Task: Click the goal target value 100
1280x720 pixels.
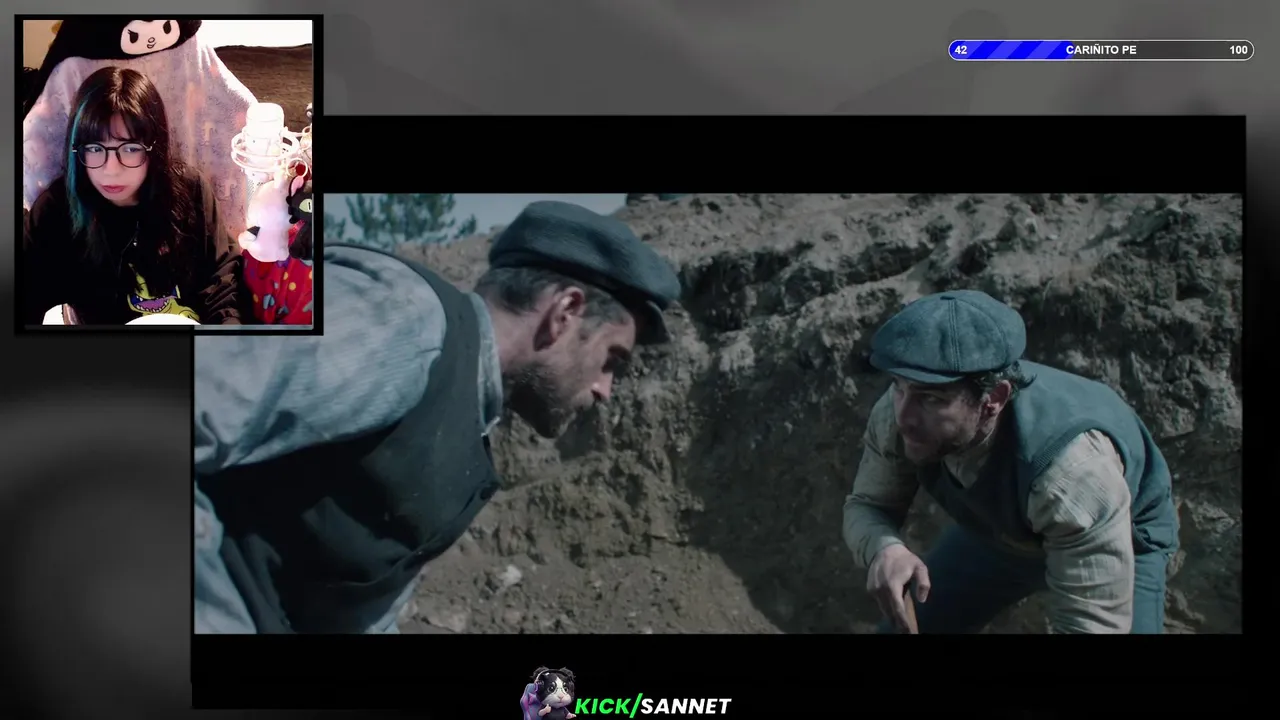Action: (x=1238, y=50)
